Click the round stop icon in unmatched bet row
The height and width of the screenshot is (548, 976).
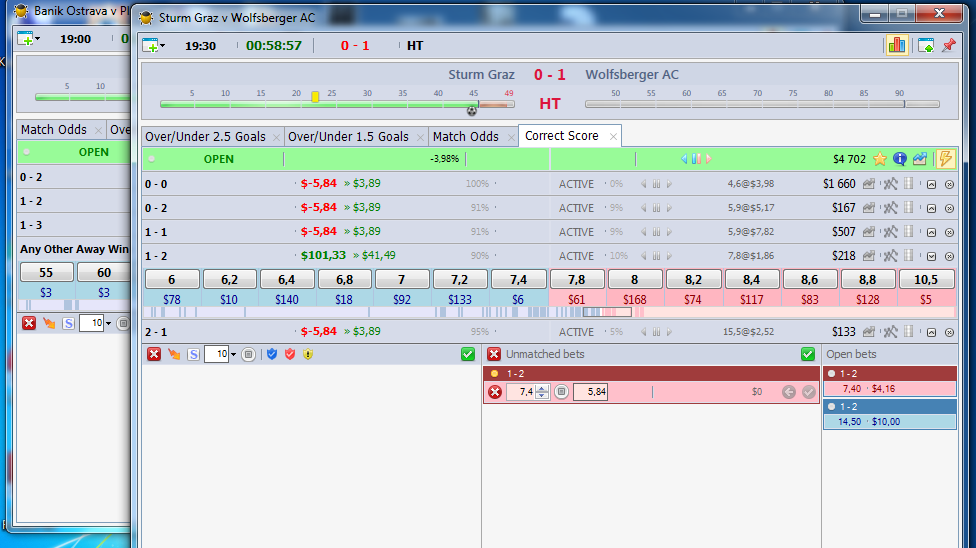(561, 392)
